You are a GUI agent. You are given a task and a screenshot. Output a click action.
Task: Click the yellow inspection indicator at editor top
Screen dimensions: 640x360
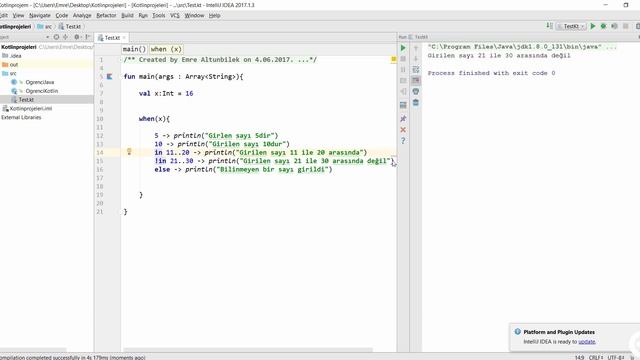tap(393, 59)
